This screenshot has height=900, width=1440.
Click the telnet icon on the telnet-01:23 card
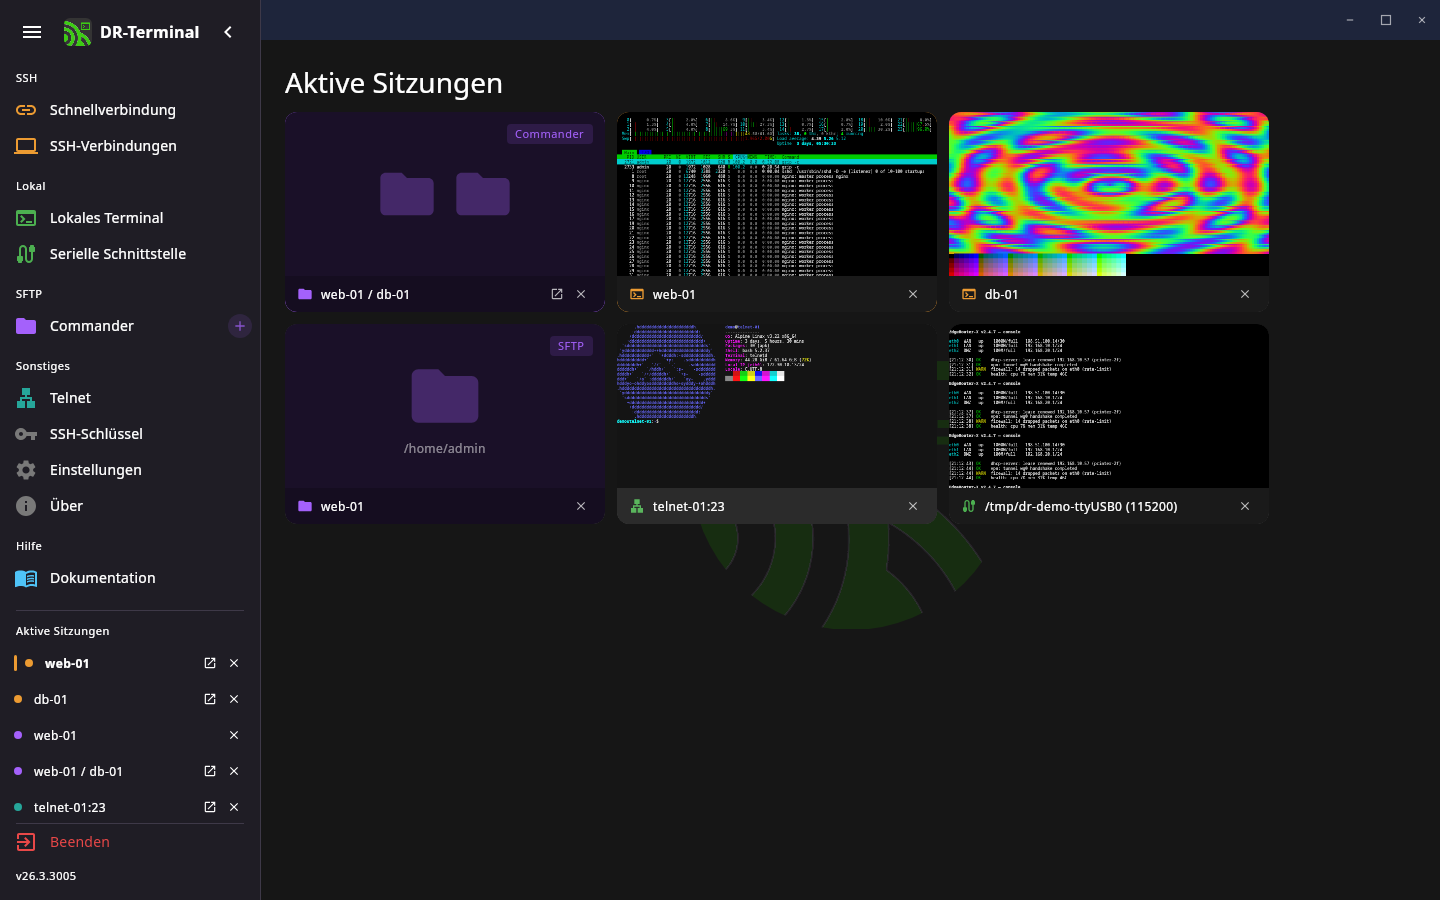[x=637, y=506]
